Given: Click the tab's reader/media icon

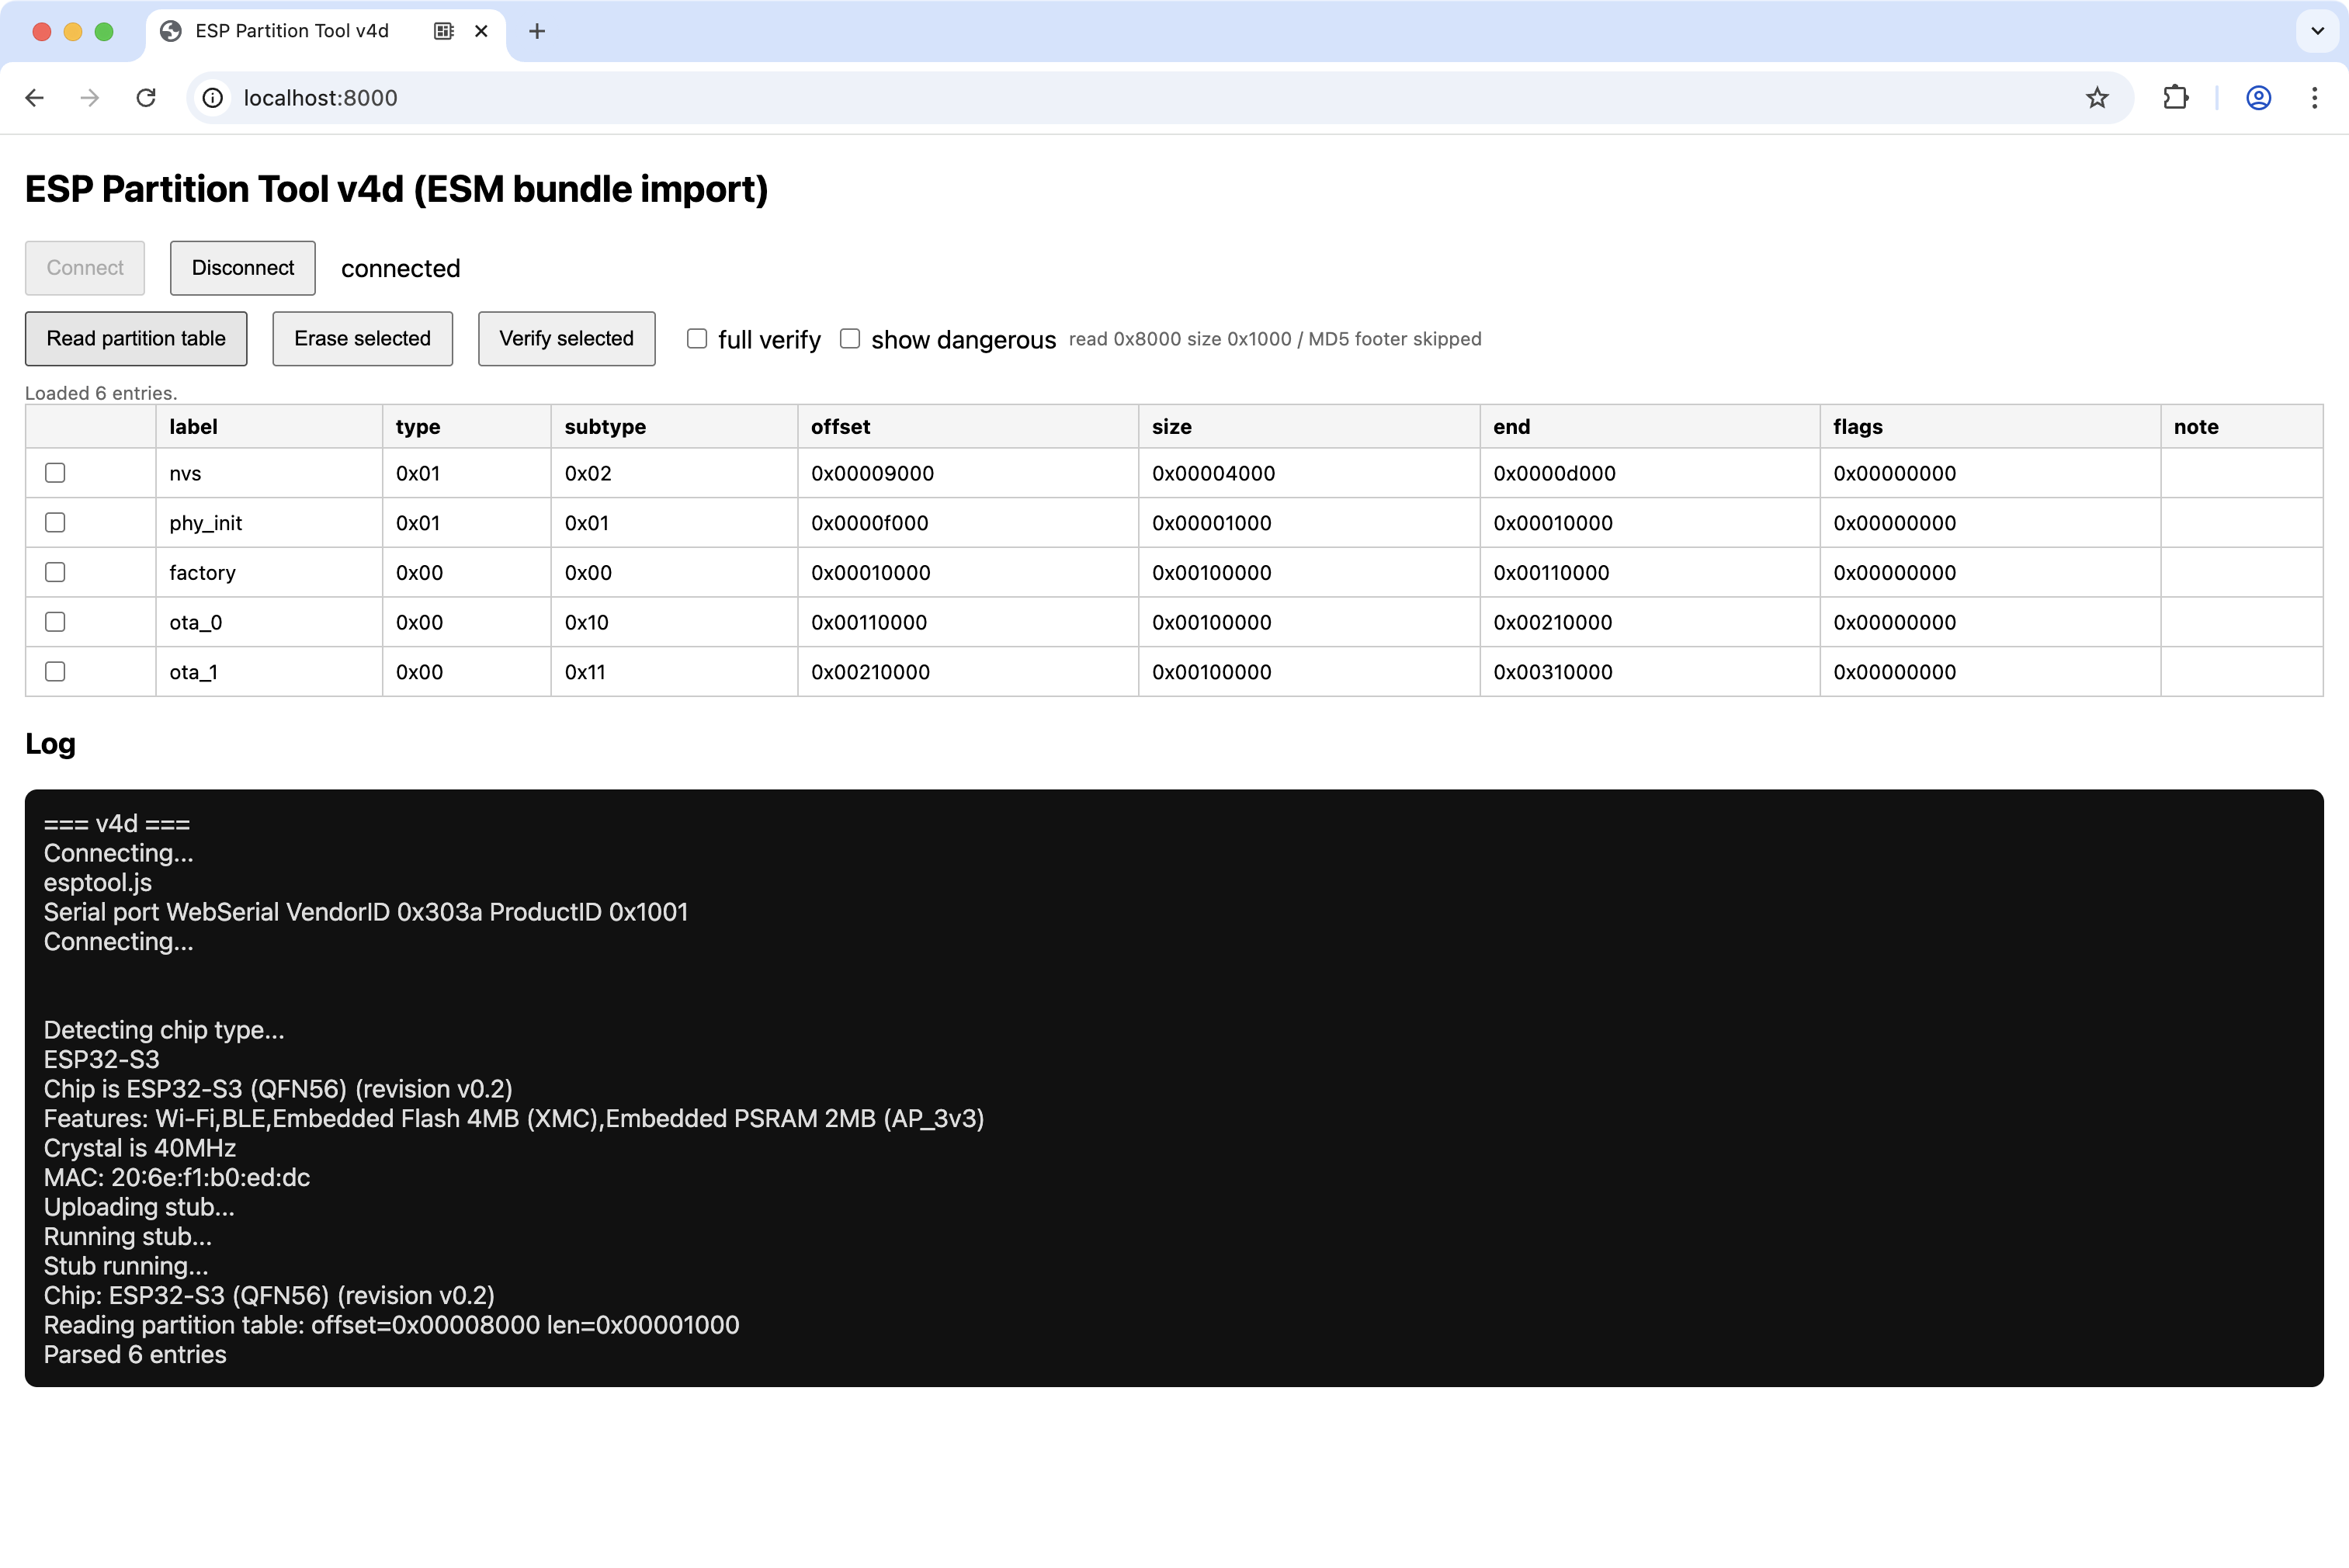Looking at the screenshot, I should click(x=444, y=31).
